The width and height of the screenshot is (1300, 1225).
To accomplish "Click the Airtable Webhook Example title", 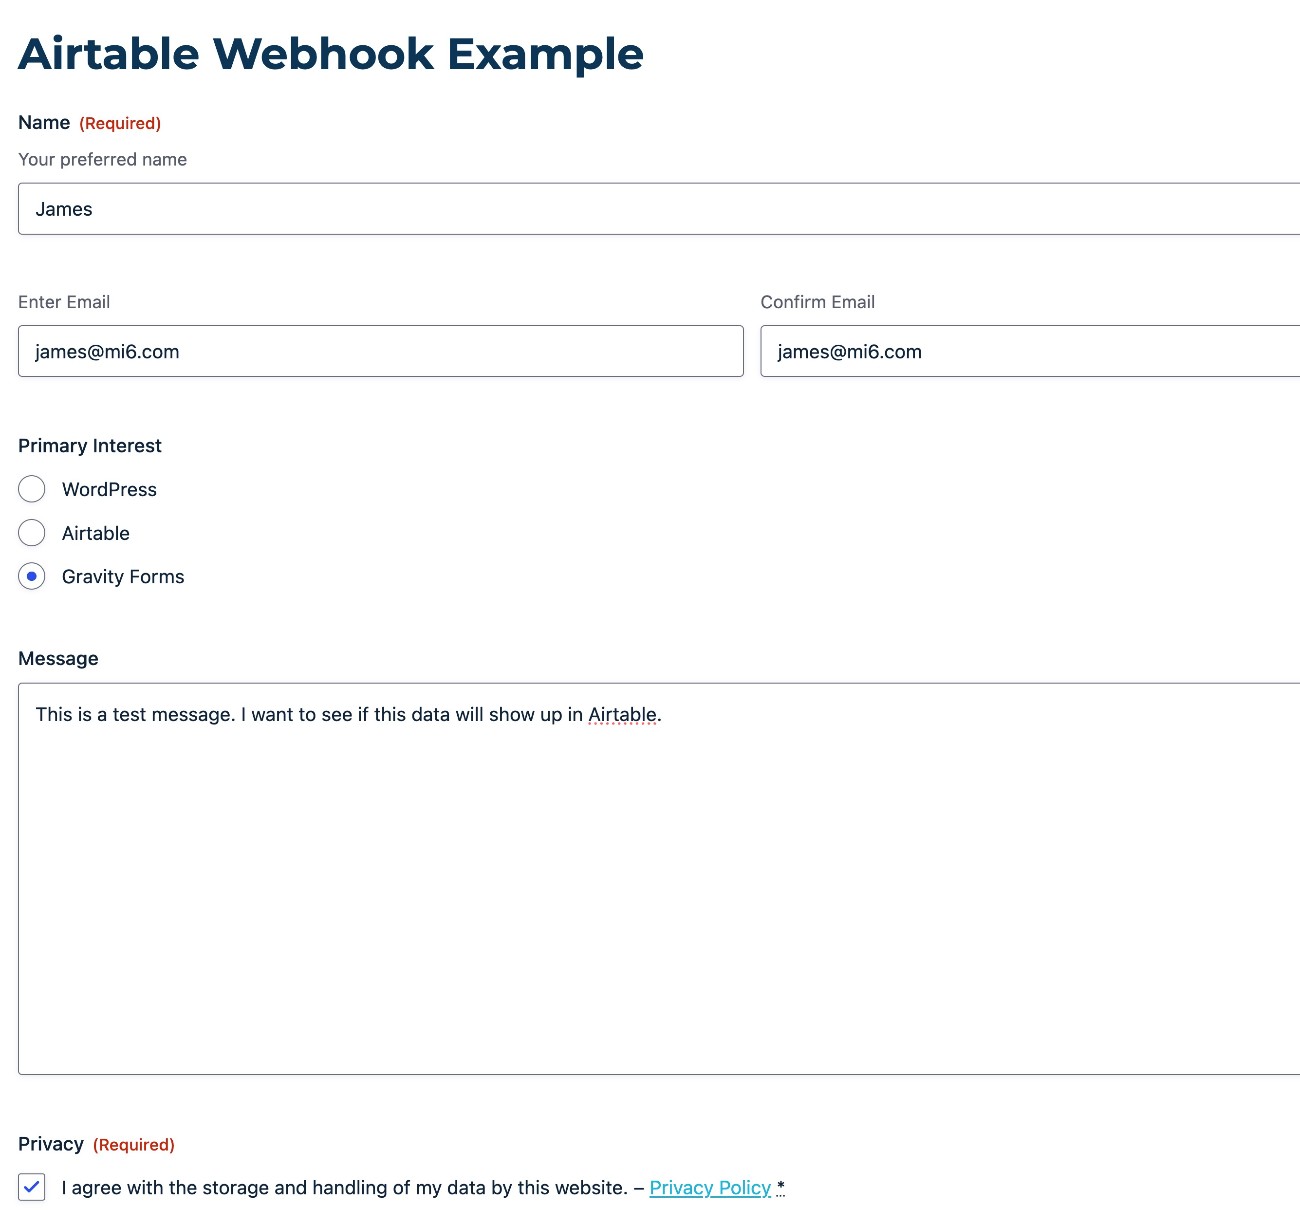I will (330, 53).
